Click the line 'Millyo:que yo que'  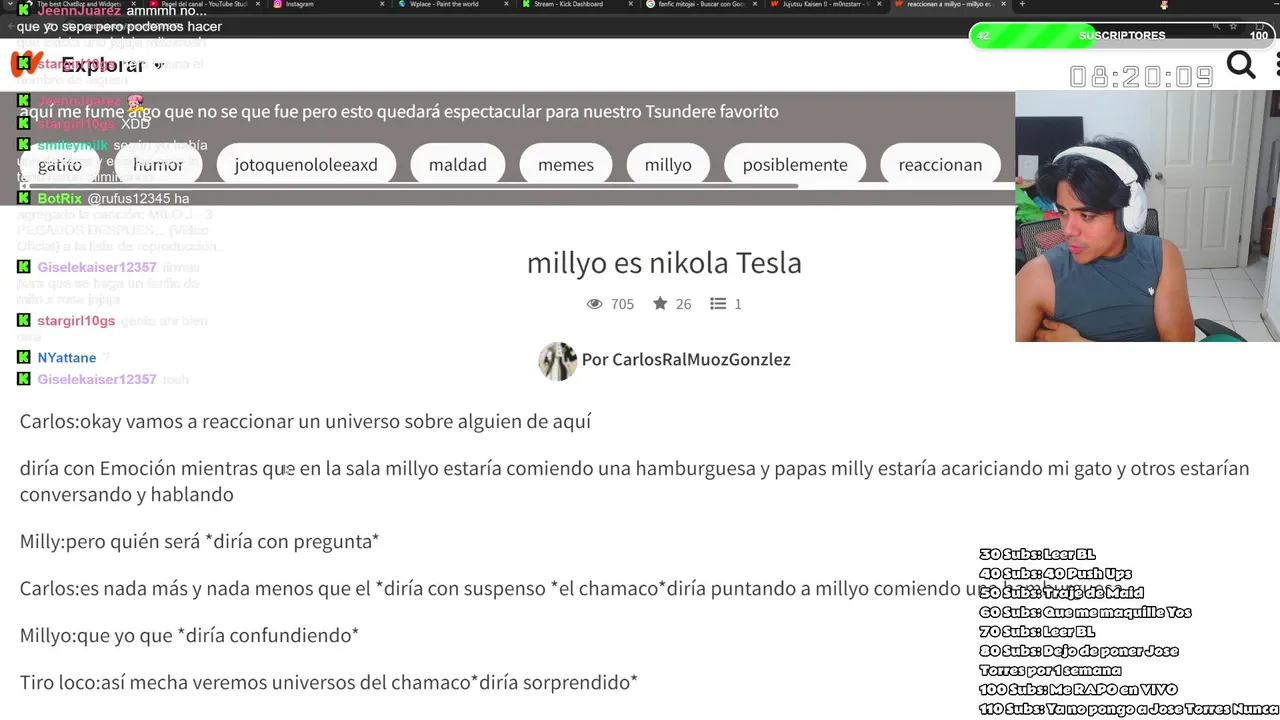tap(189, 636)
